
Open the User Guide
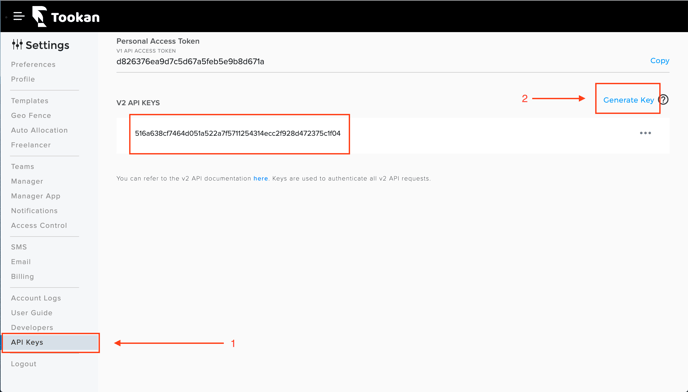[32, 313]
